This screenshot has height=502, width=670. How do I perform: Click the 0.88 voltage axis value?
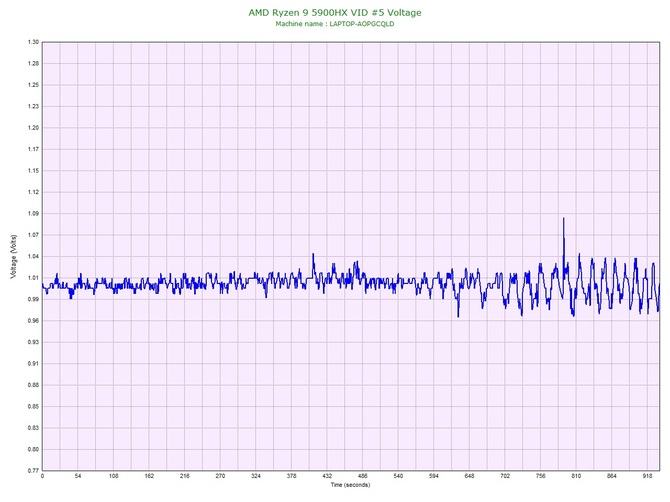[33, 385]
